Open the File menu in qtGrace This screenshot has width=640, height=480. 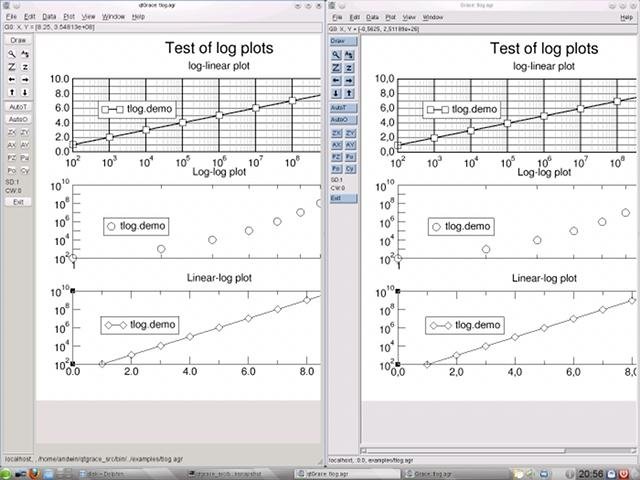coord(11,17)
